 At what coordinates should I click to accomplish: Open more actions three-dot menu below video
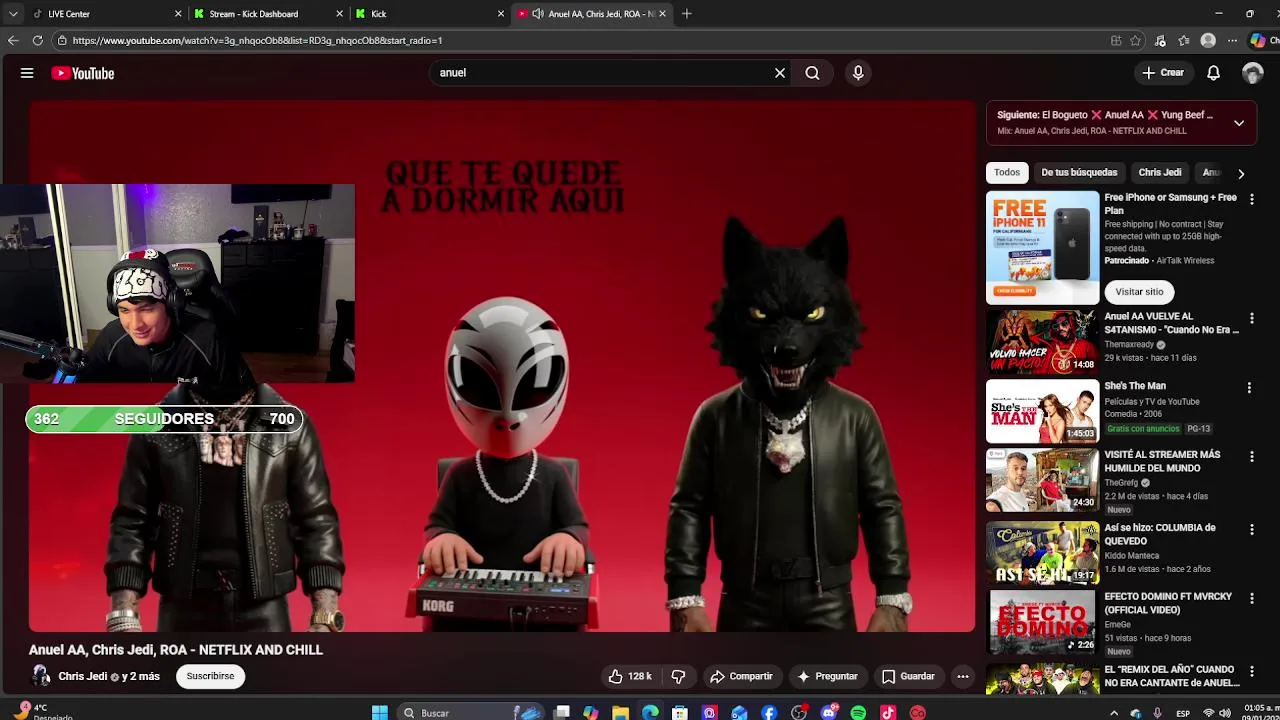pyautogui.click(x=962, y=677)
